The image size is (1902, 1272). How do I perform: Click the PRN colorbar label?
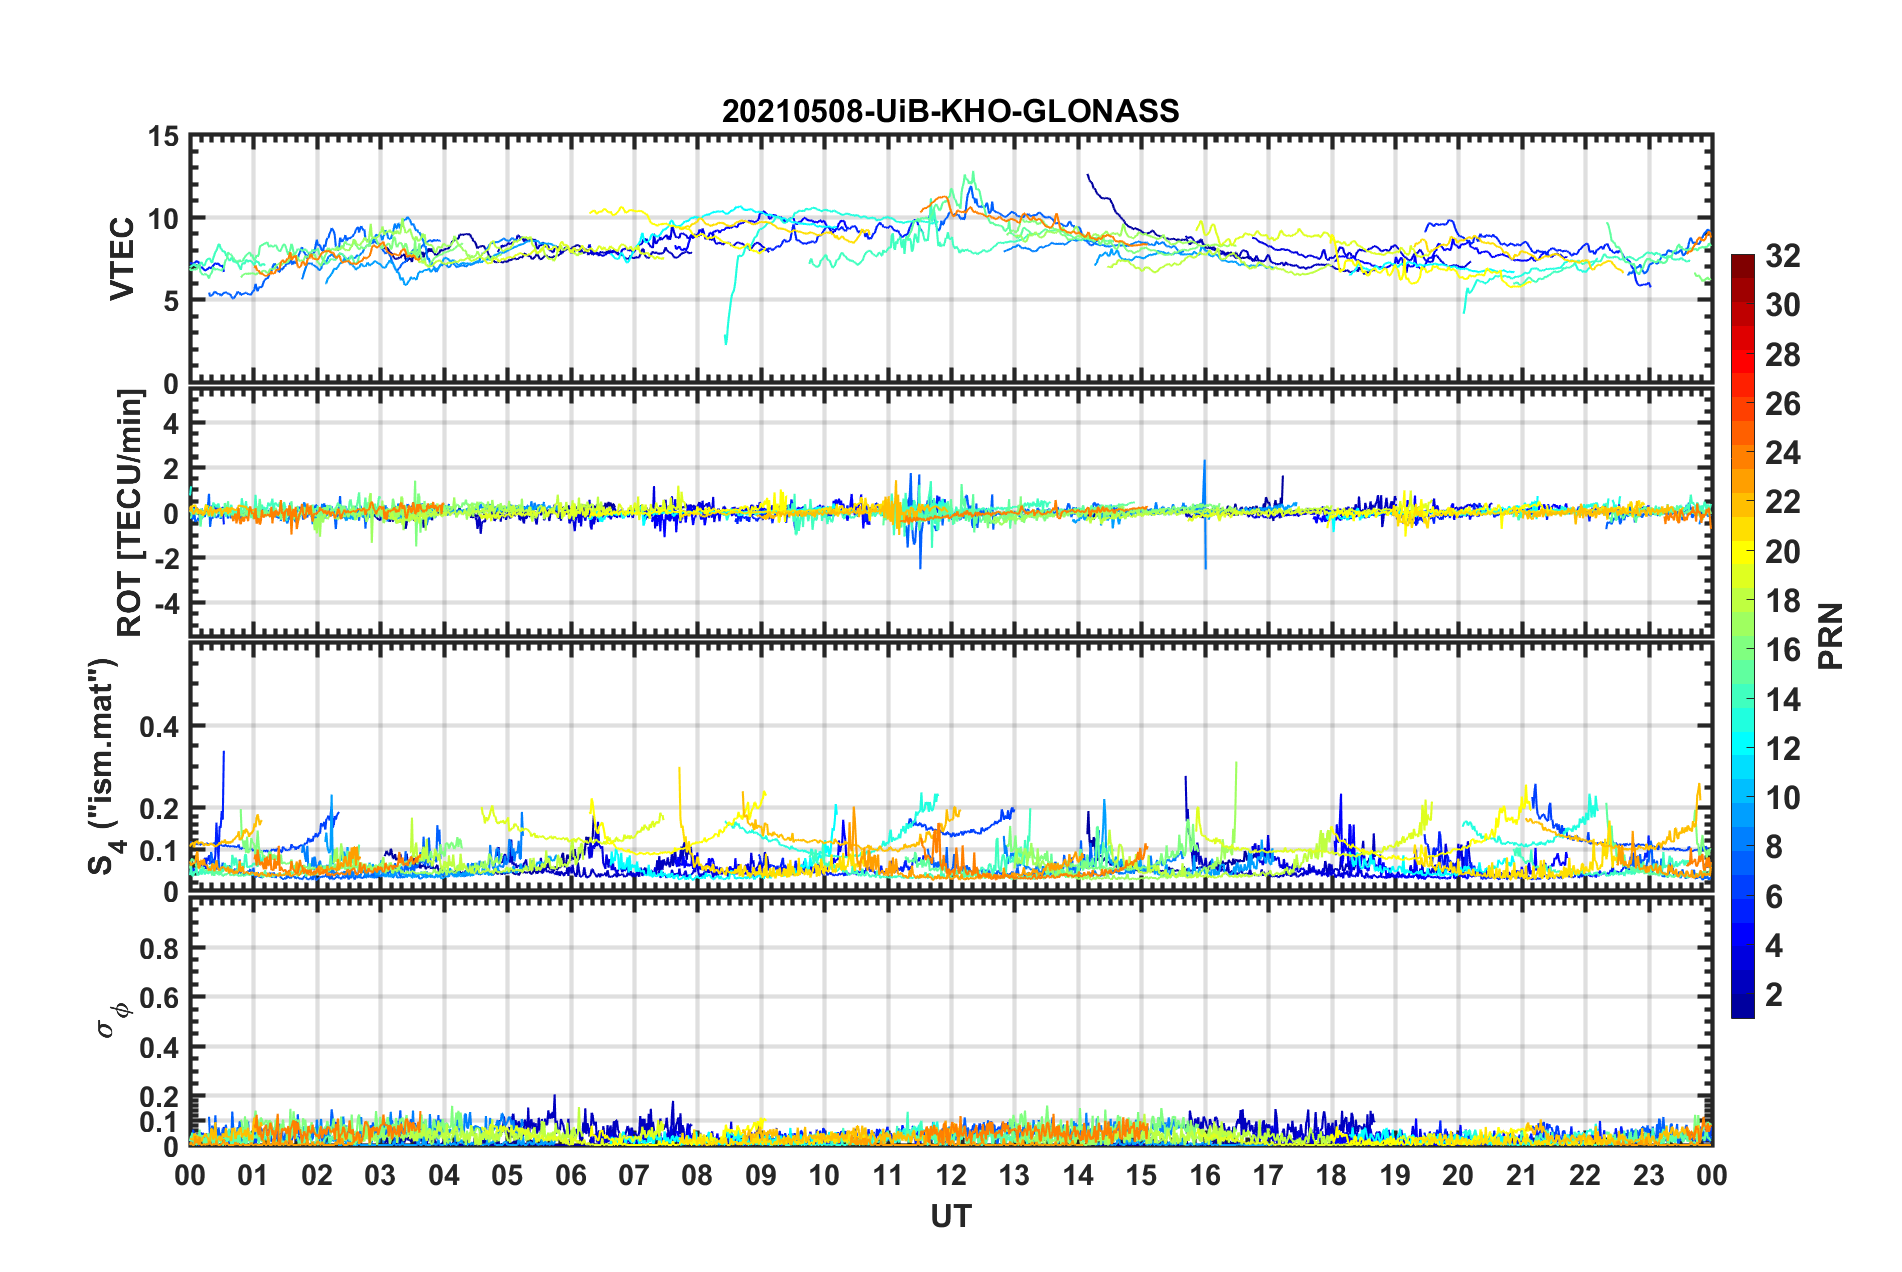pyautogui.click(x=1830, y=636)
